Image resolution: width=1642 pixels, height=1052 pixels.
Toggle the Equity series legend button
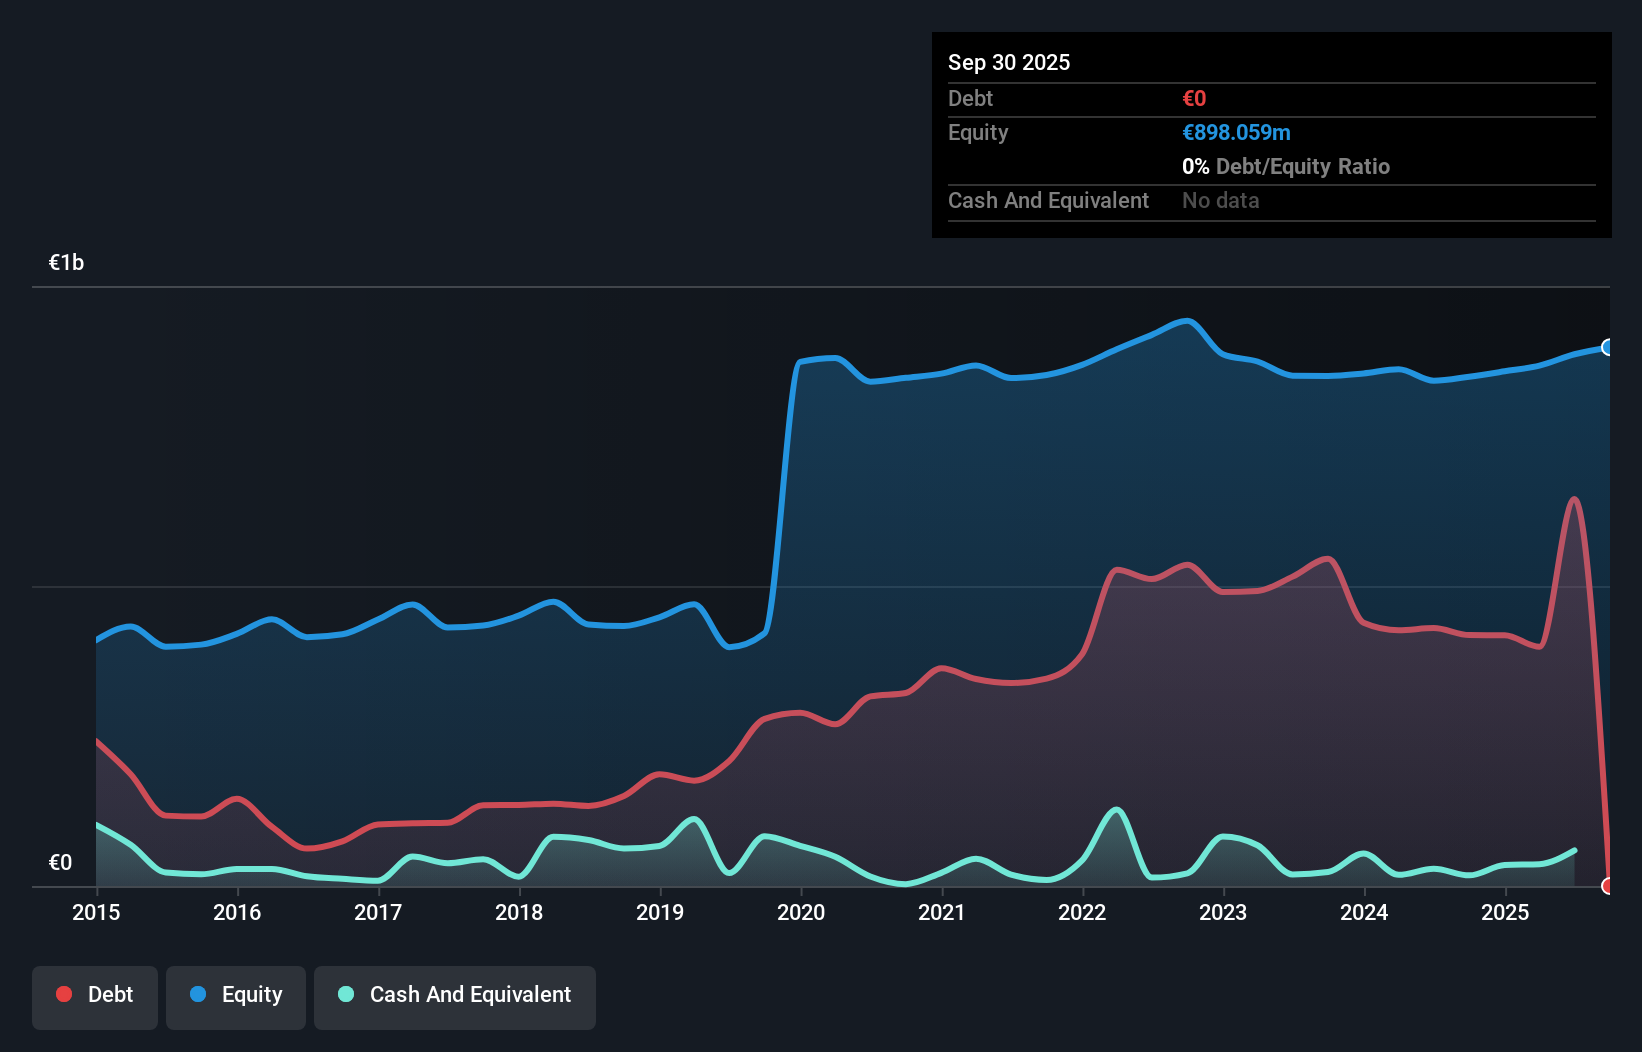tap(236, 997)
